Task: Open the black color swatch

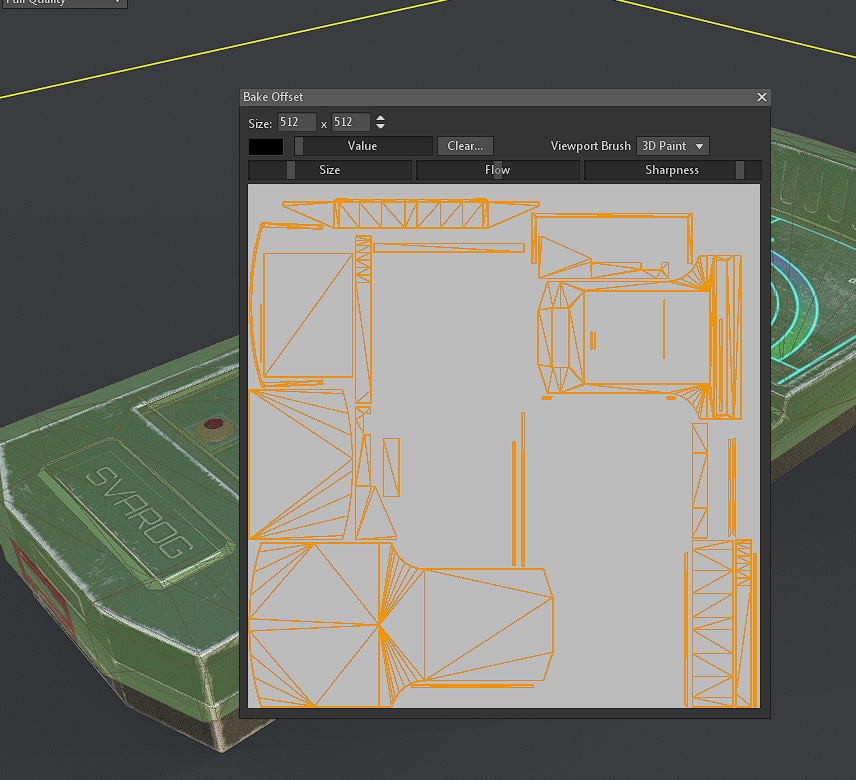Action: pyautogui.click(x=266, y=146)
